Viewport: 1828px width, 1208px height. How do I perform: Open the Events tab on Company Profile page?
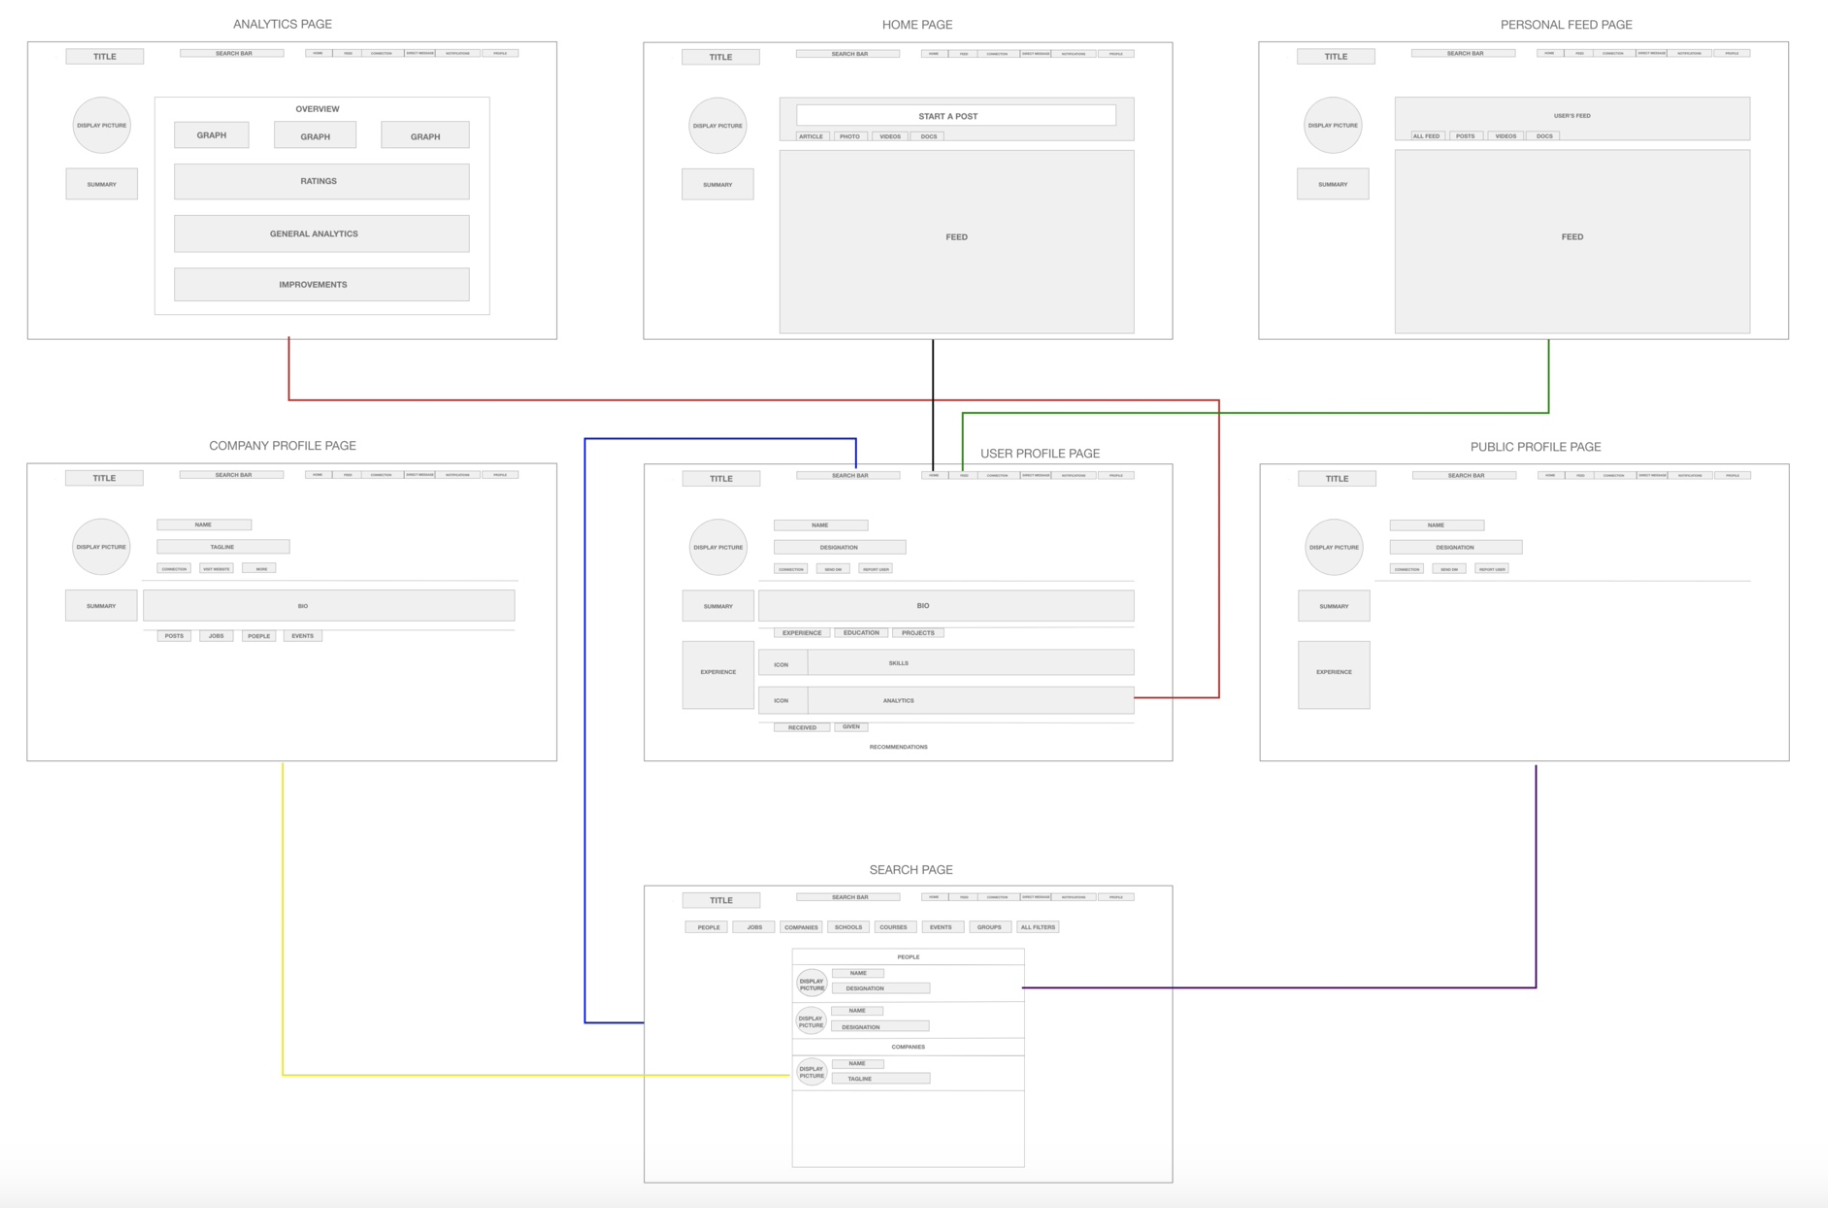point(302,636)
